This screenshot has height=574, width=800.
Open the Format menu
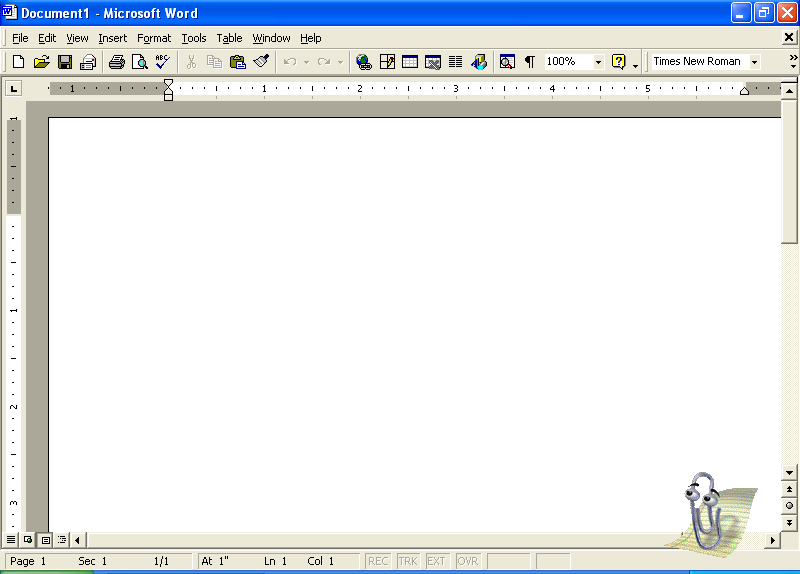coord(154,38)
